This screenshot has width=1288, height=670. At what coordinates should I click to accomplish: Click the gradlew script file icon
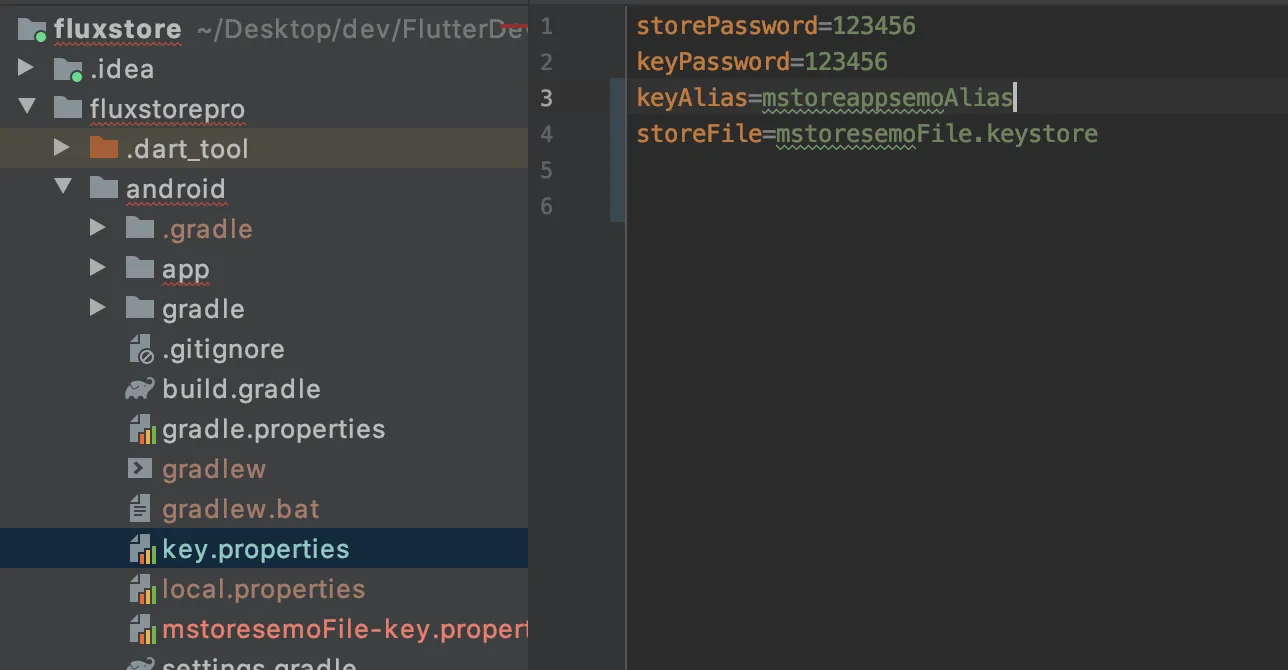coord(140,469)
